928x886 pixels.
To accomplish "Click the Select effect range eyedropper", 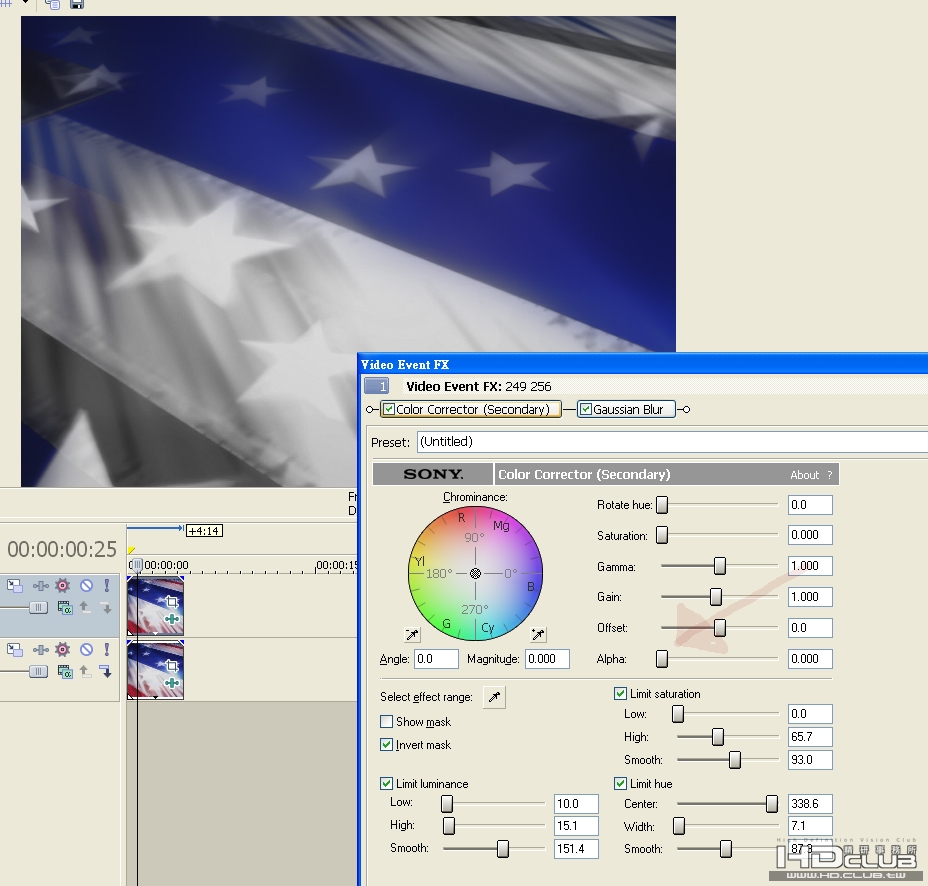I will [494, 697].
